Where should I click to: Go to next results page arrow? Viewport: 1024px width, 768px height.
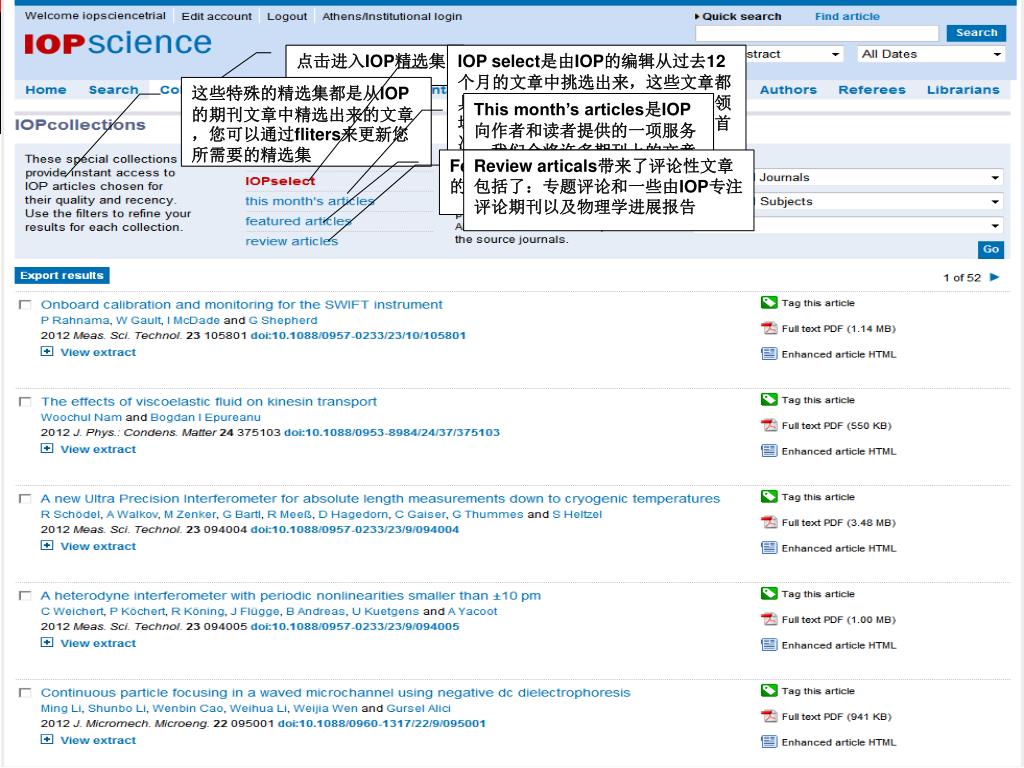coord(994,277)
